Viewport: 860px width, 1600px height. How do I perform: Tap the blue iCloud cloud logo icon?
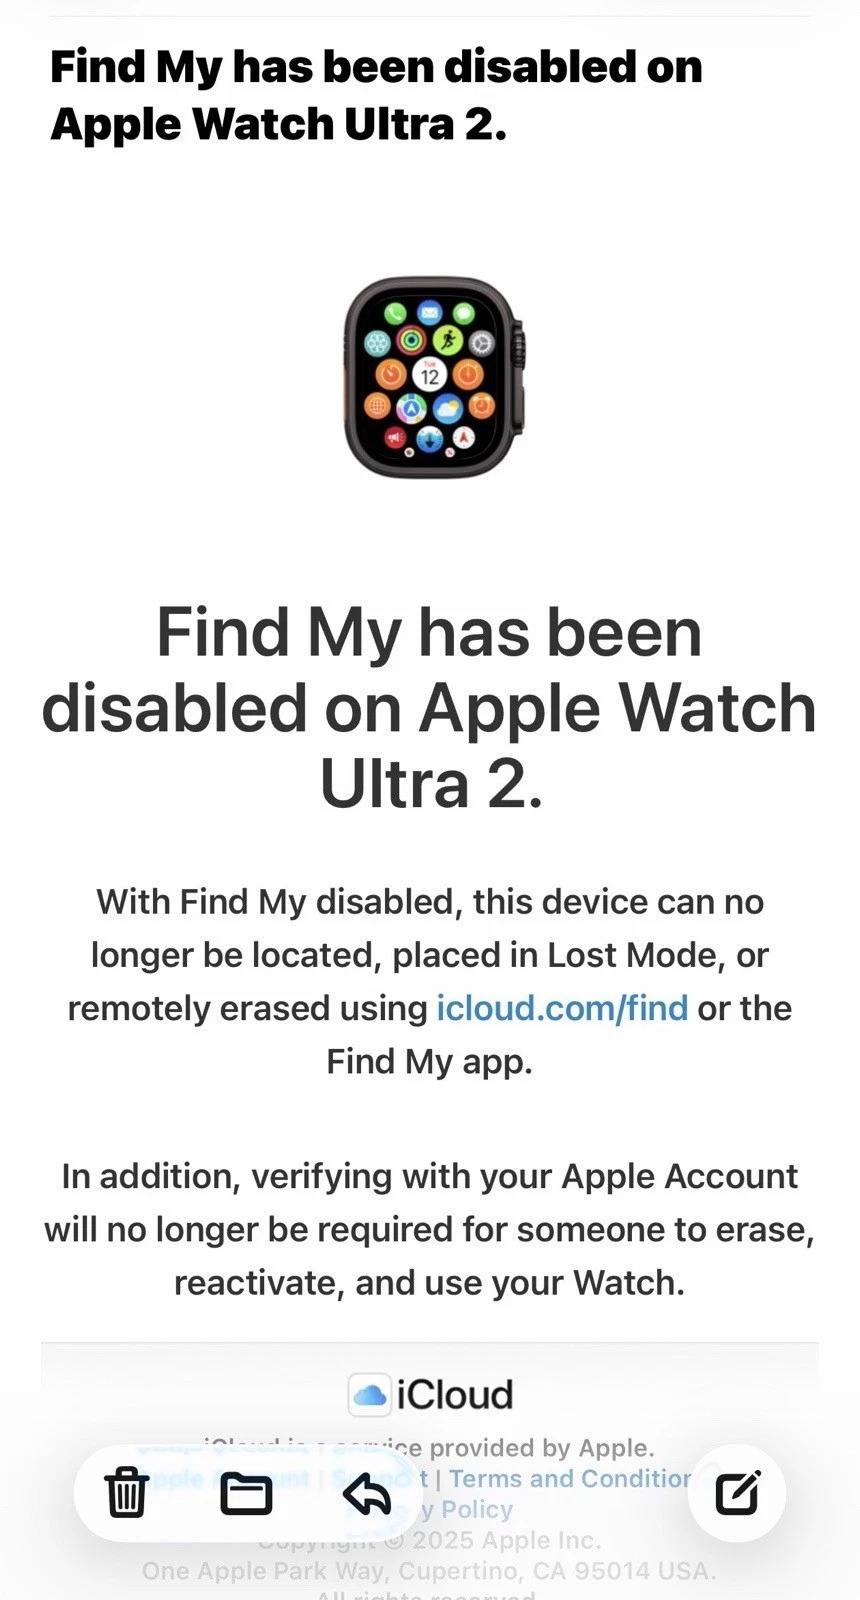(x=369, y=1394)
